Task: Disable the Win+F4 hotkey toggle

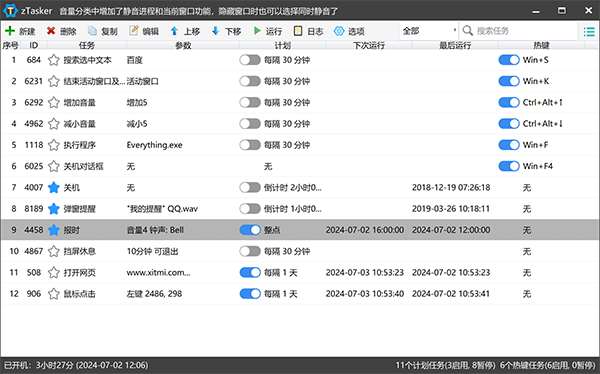Action: click(509, 166)
